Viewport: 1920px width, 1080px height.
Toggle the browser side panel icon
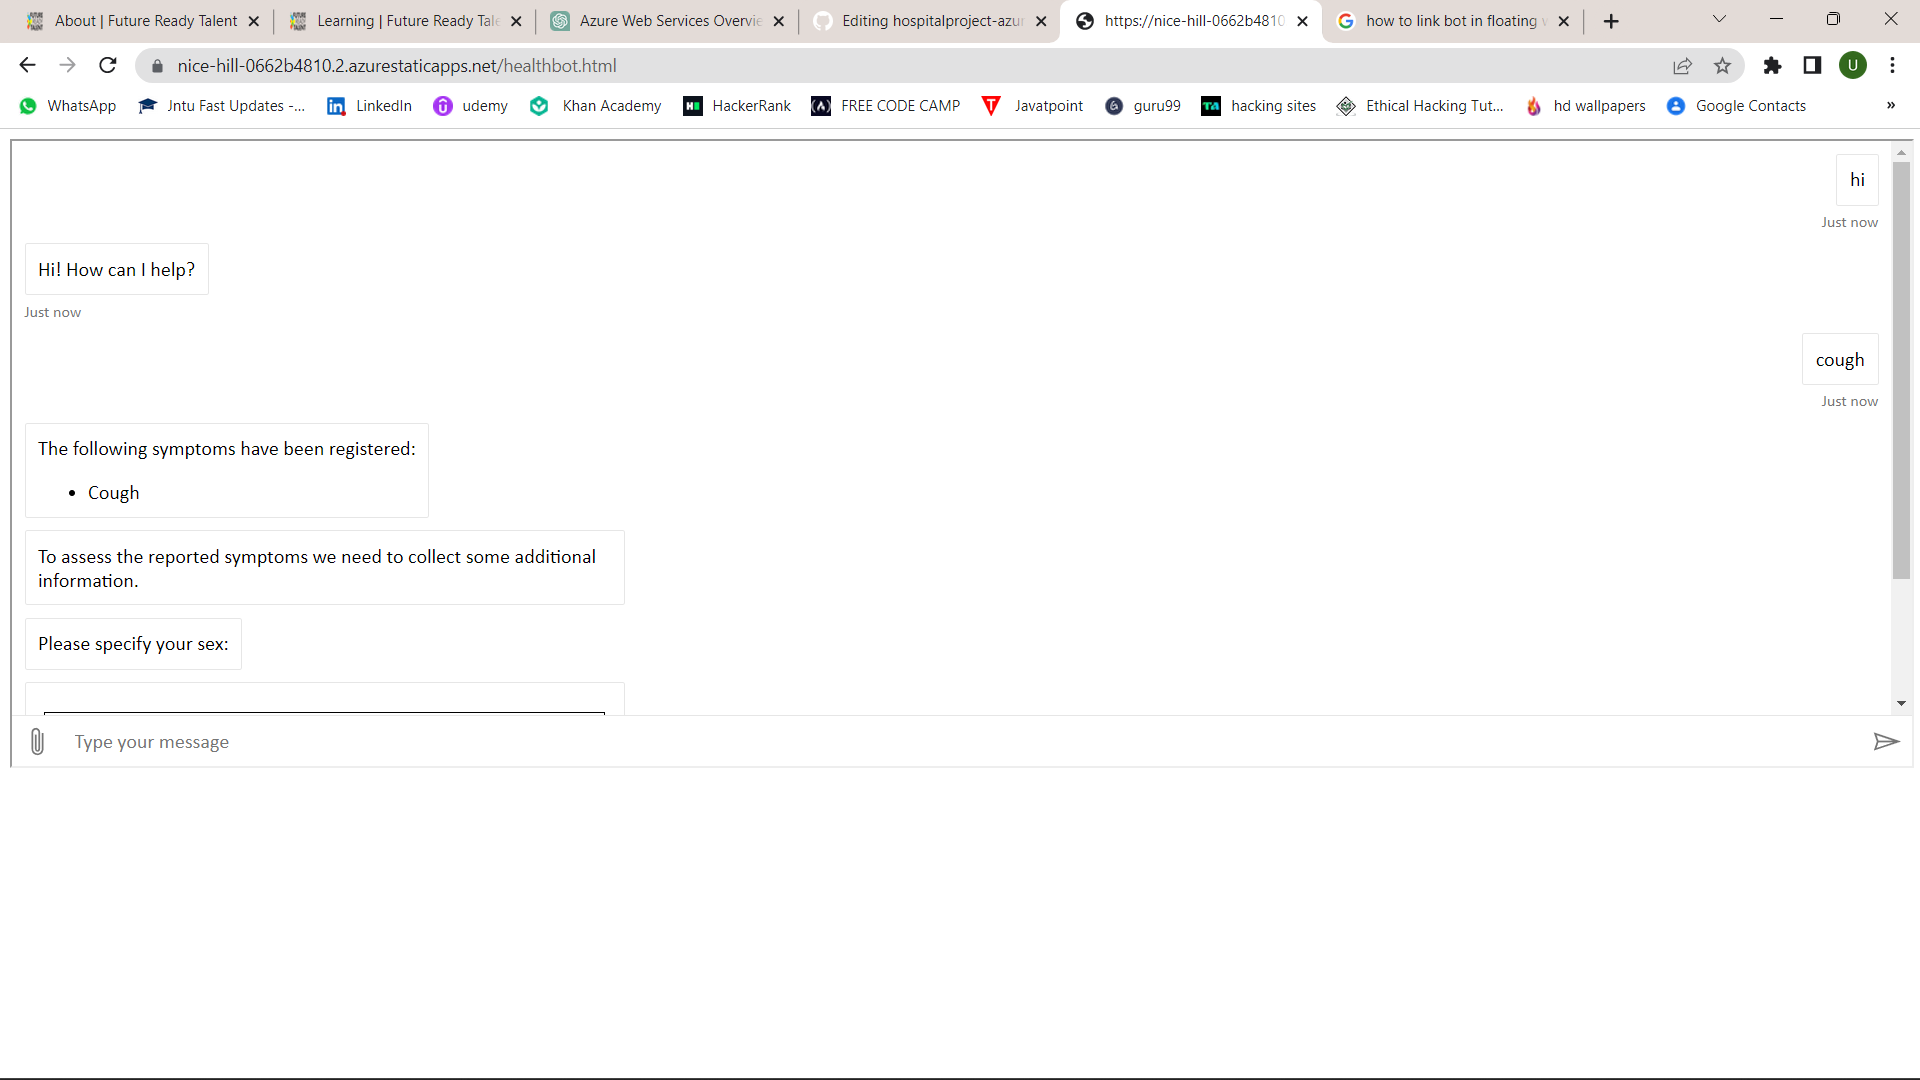pyautogui.click(x=1812, y=66)
